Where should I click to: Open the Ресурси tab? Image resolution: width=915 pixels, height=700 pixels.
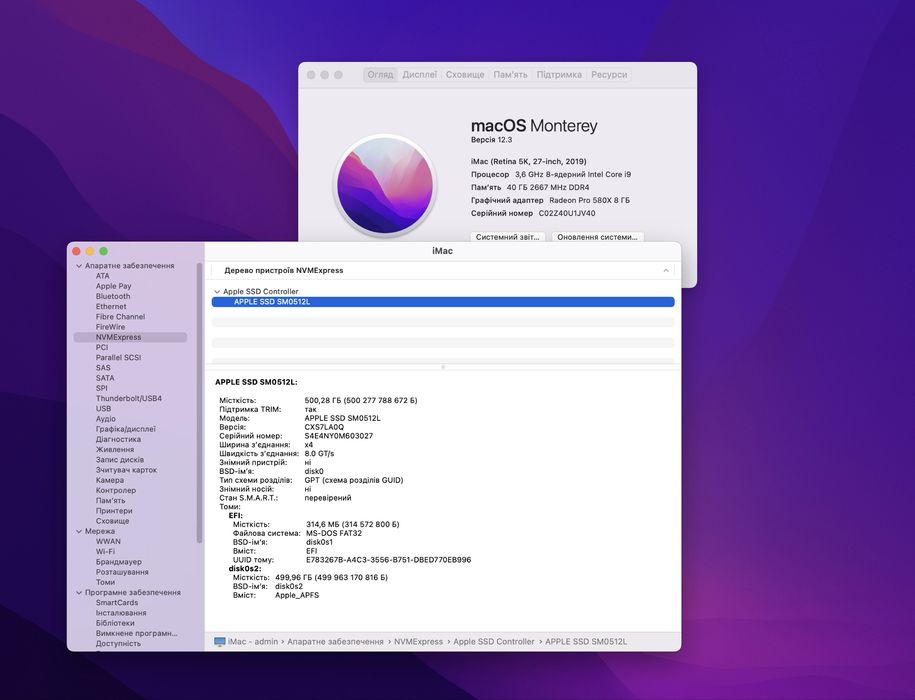click(x=609, y=75)
